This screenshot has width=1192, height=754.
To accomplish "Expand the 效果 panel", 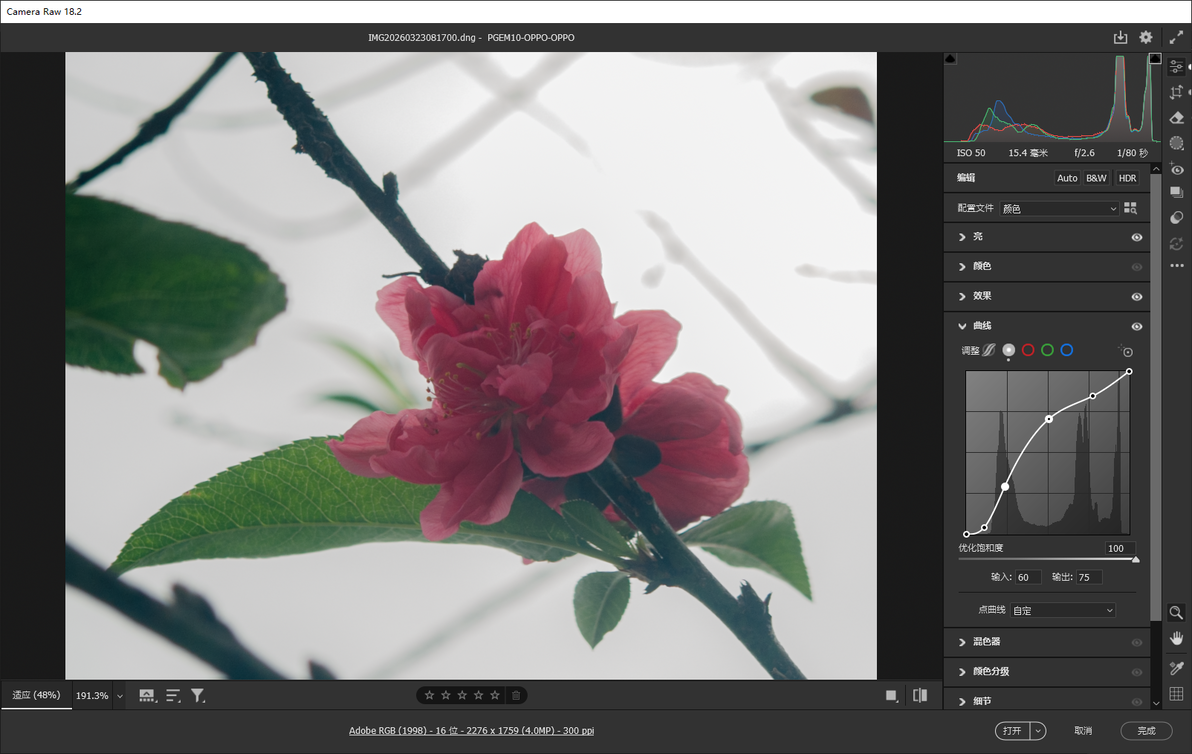I will (x=962, y=296).
